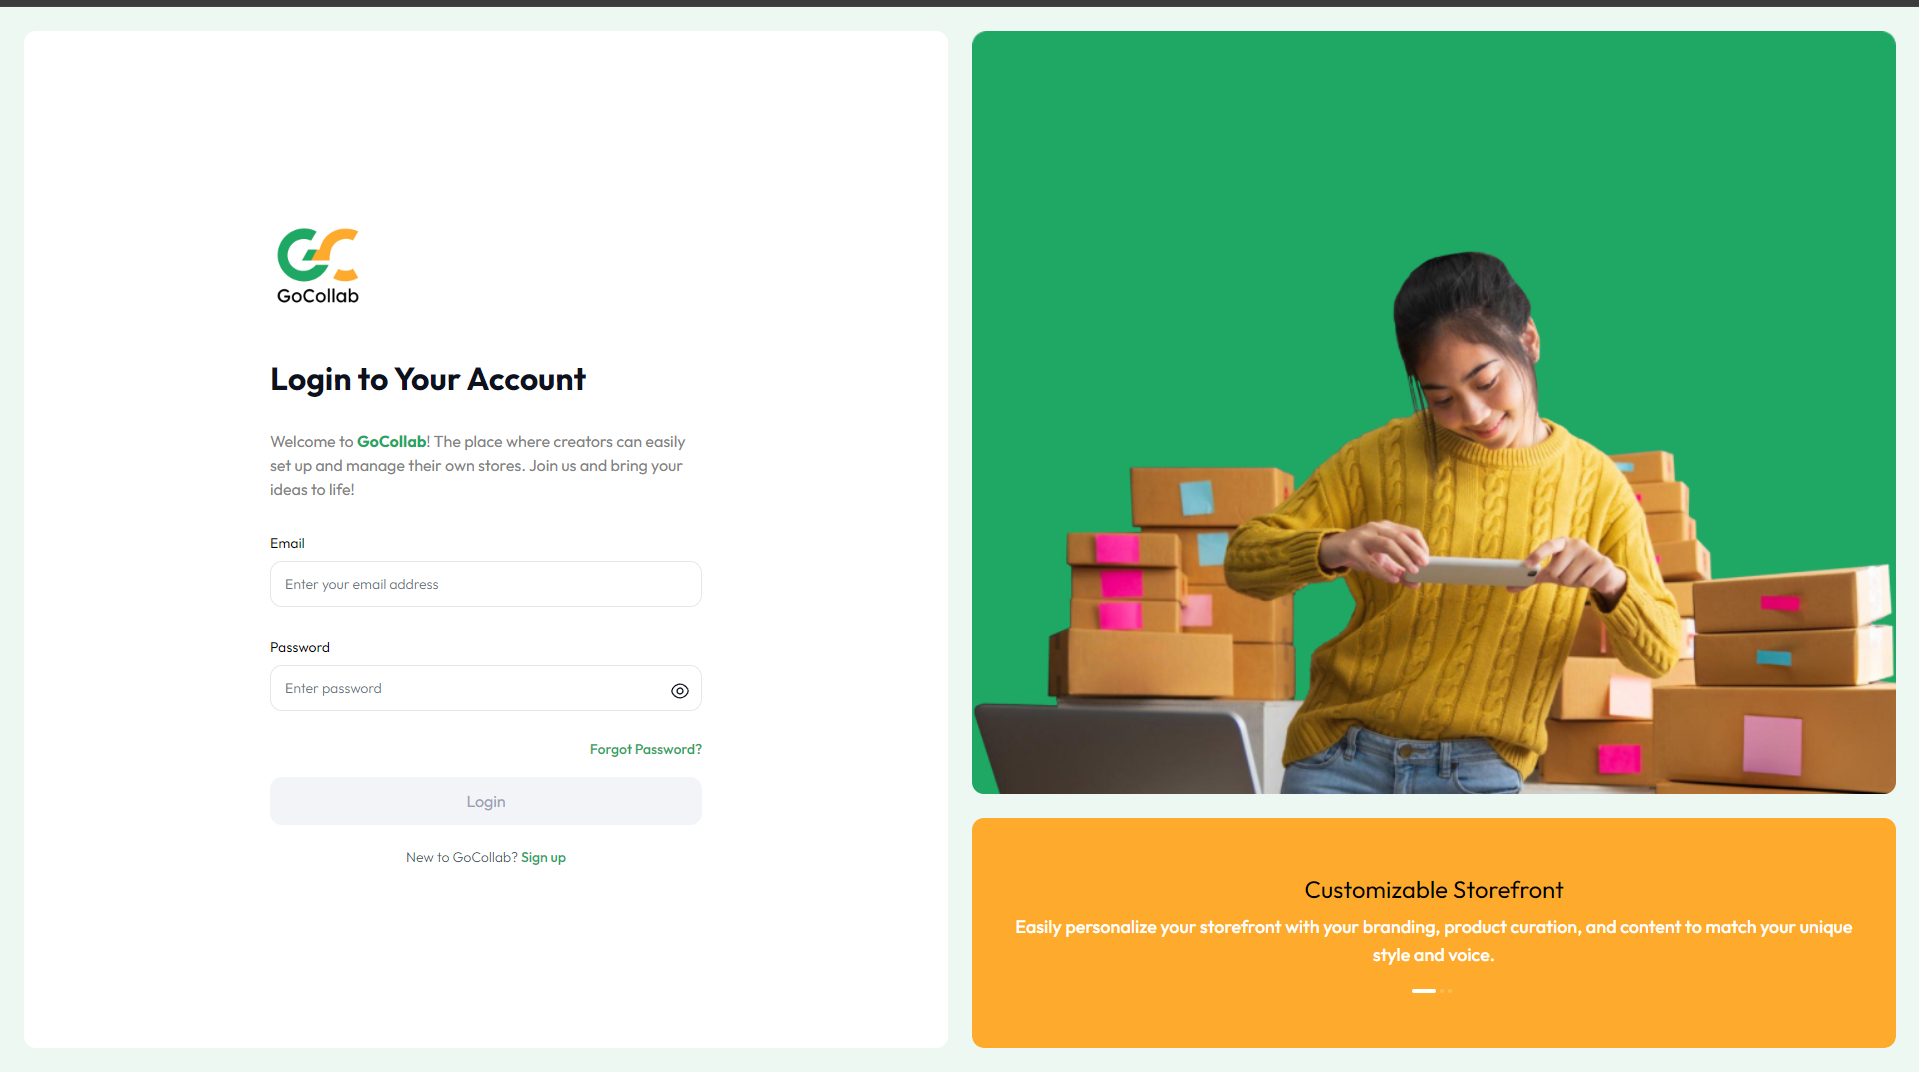Open the Forgot Password? link
The height and width of the screenshot is (1072, 1919).
point(646,749)
